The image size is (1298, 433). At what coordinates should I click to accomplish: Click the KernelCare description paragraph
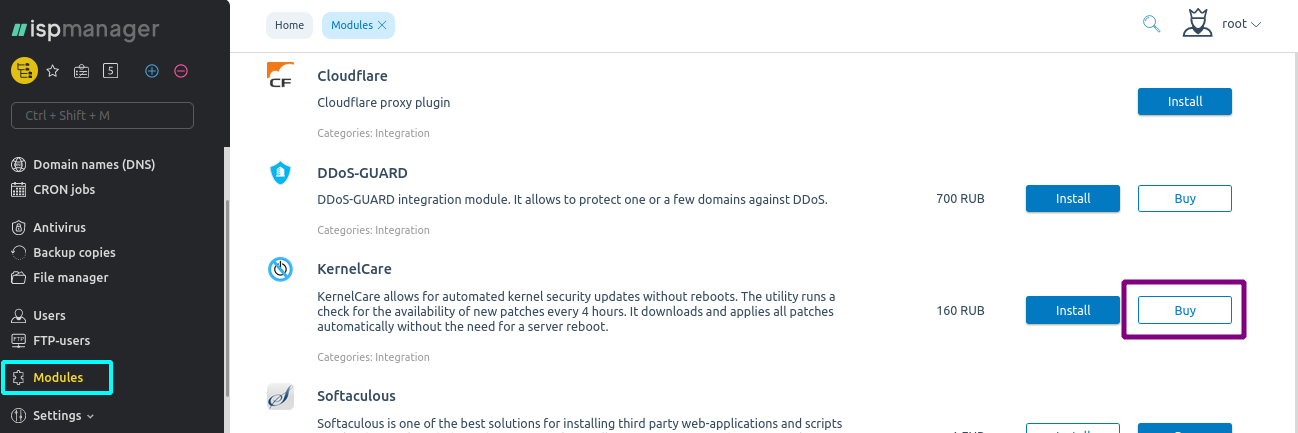pyautogui.click(x=576, y=312)
